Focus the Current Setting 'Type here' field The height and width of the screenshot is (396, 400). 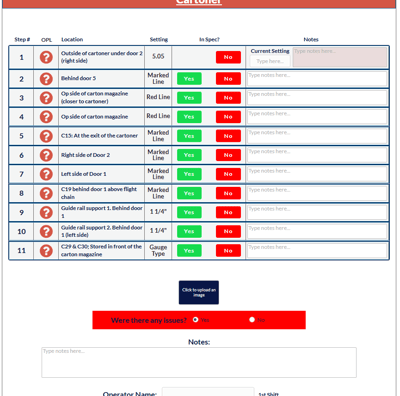[x=270, y=61]
